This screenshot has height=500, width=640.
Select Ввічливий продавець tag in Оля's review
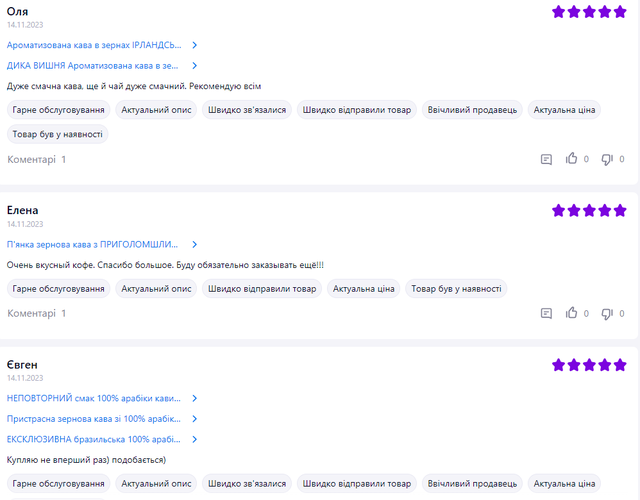pos(472,109)
